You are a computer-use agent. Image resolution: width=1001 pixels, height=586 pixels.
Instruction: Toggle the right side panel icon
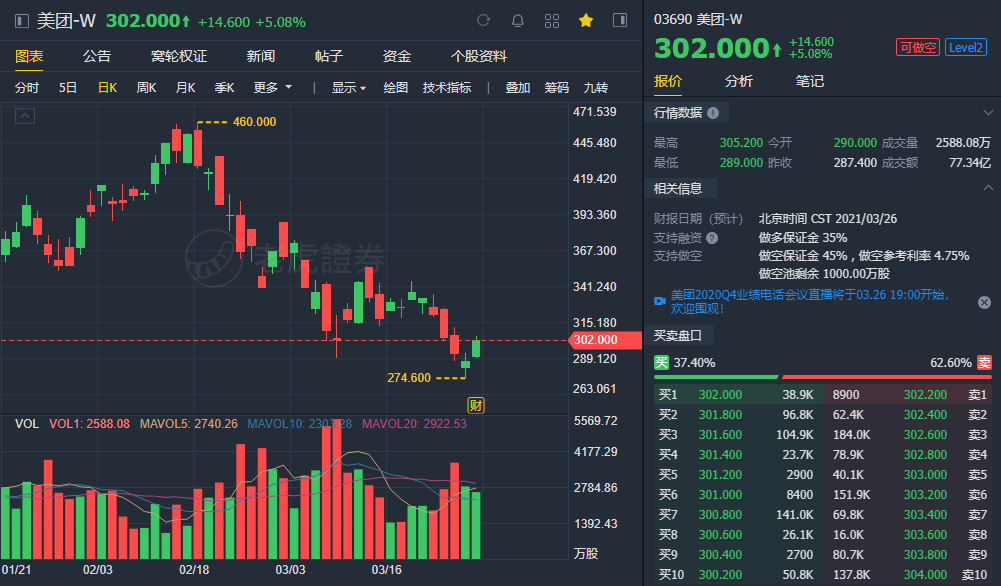click(x=620, y=20)
